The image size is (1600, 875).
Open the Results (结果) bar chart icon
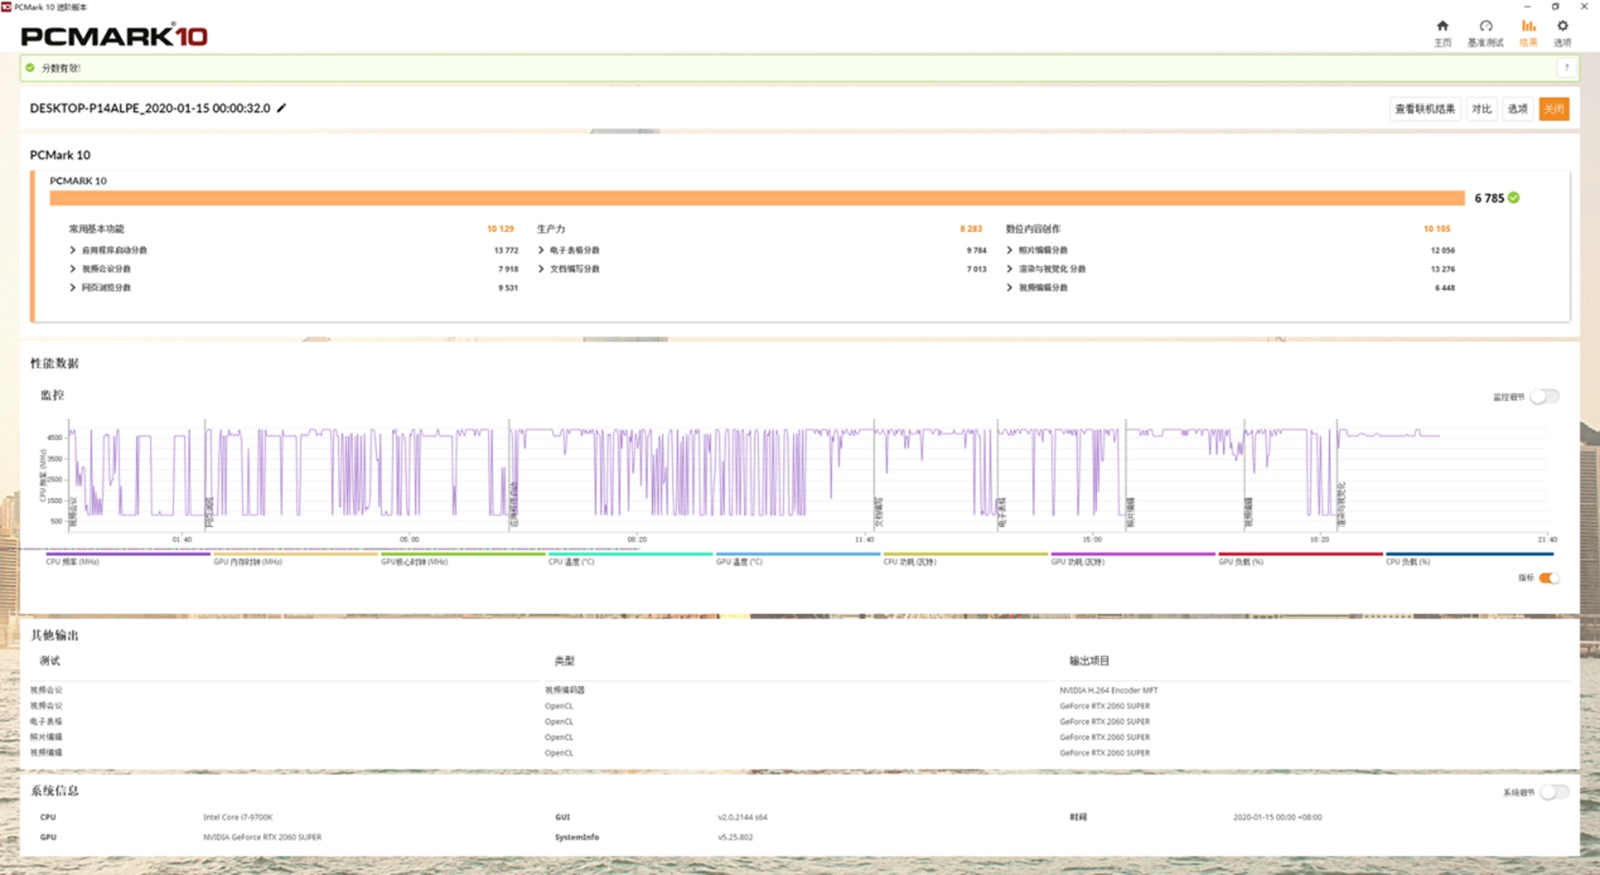click(1528, 27)
